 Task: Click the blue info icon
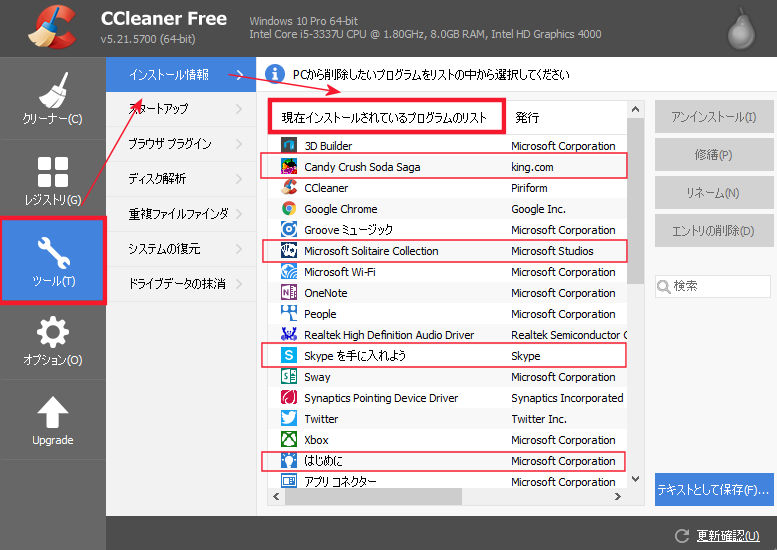[x=275, y=74]
